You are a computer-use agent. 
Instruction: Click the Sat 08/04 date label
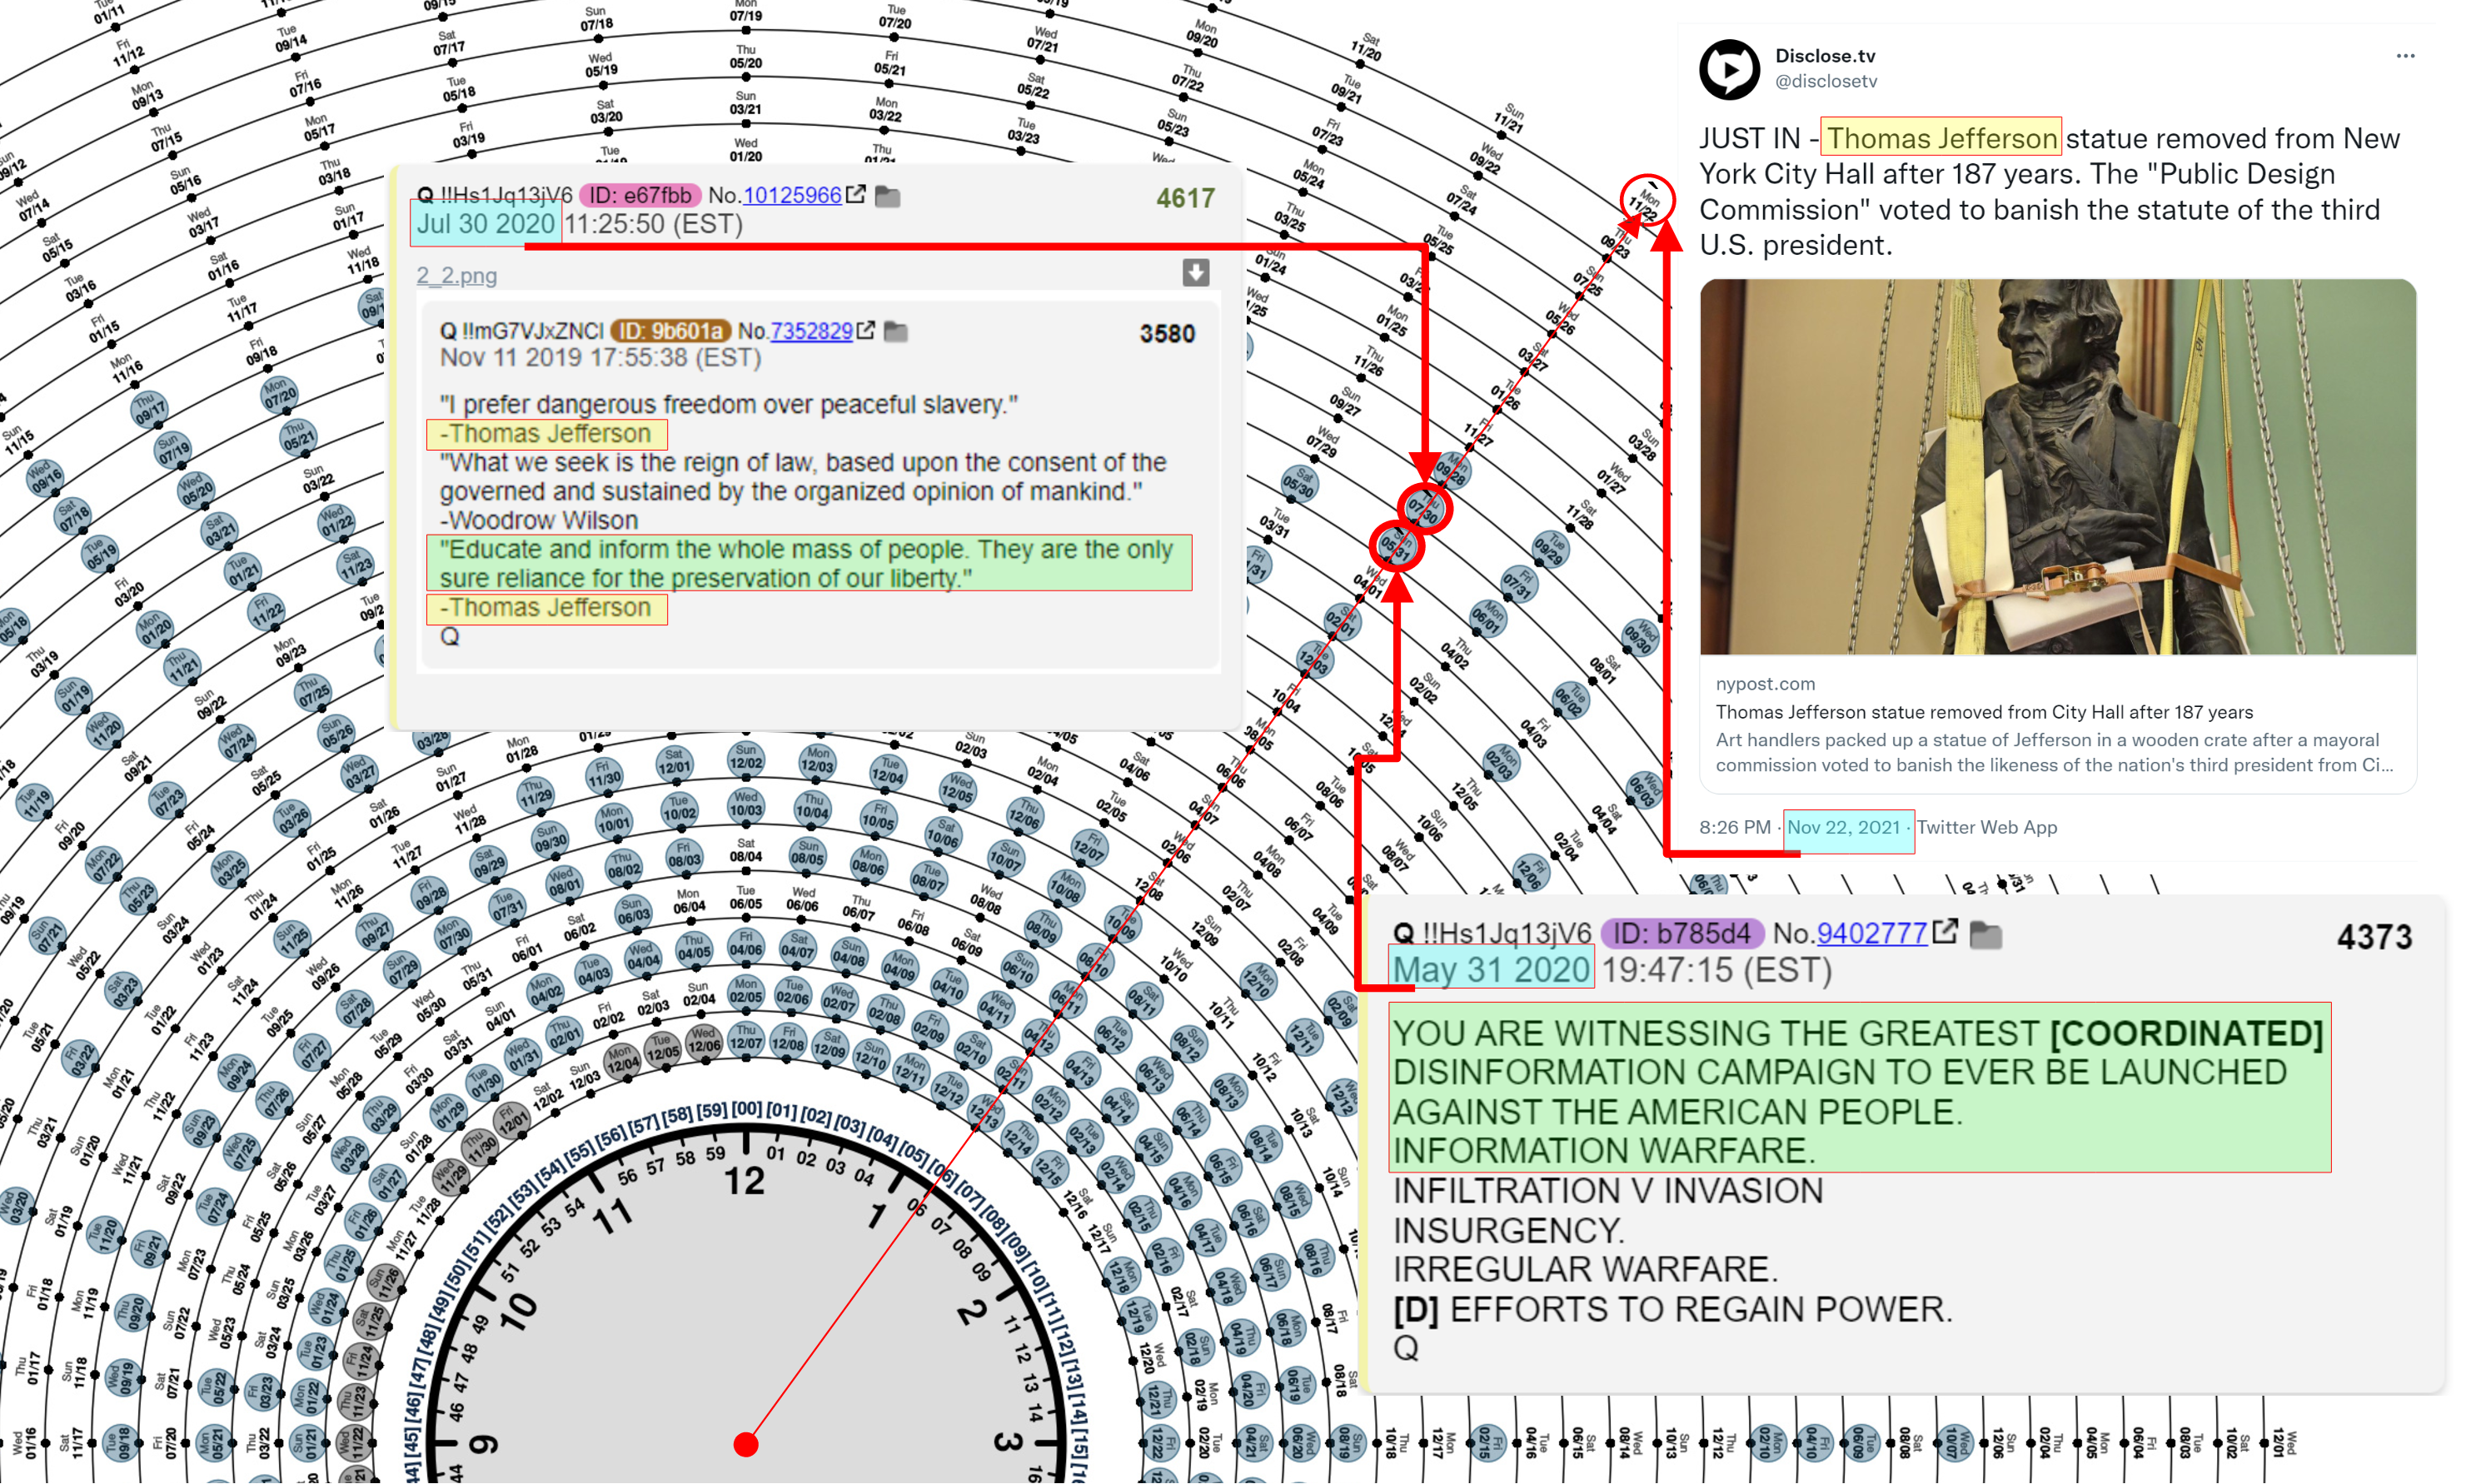[746, 851]
